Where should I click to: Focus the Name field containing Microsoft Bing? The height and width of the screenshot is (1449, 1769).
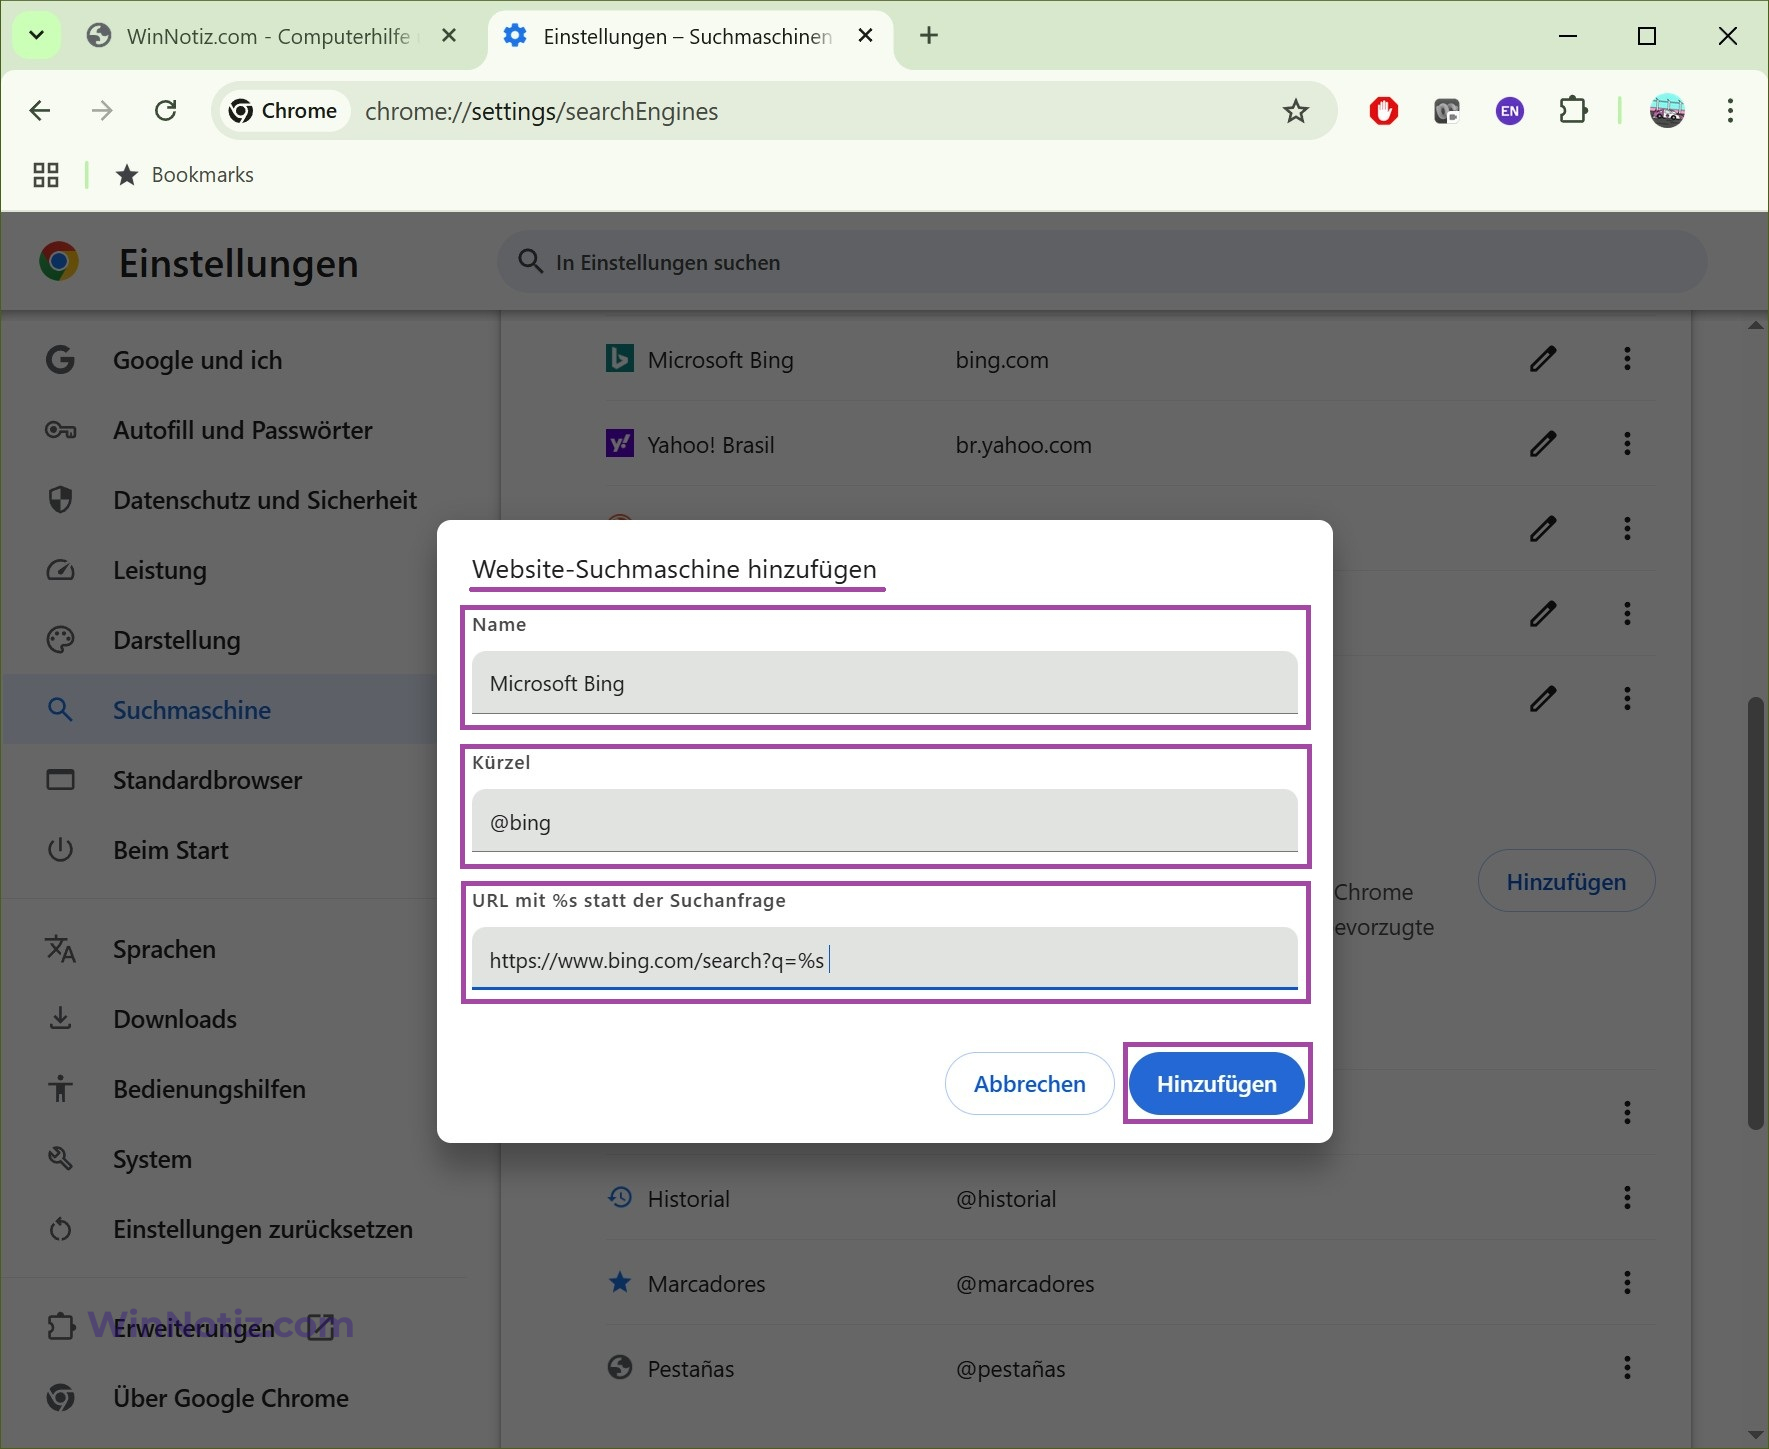point(884,683)
